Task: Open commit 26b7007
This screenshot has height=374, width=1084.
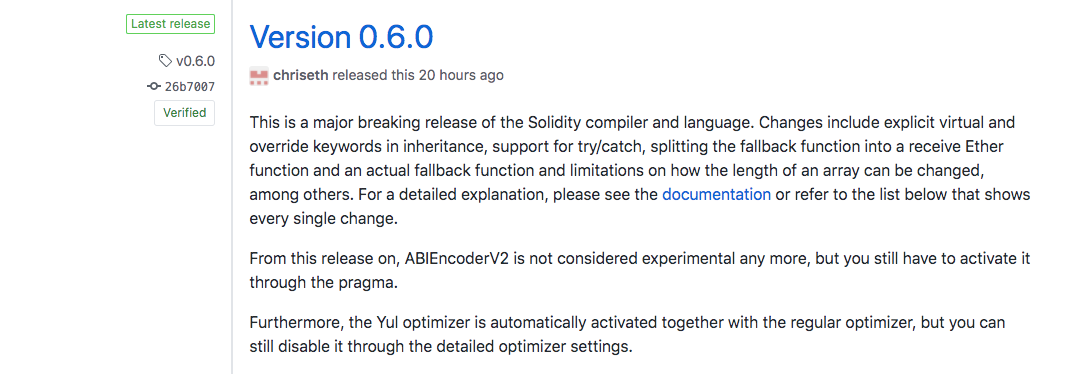Action: pos(189,86)
